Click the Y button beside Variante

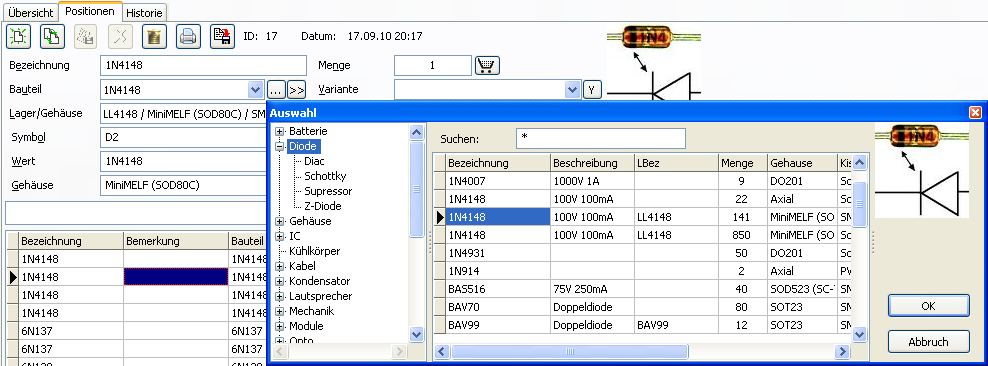592,89
